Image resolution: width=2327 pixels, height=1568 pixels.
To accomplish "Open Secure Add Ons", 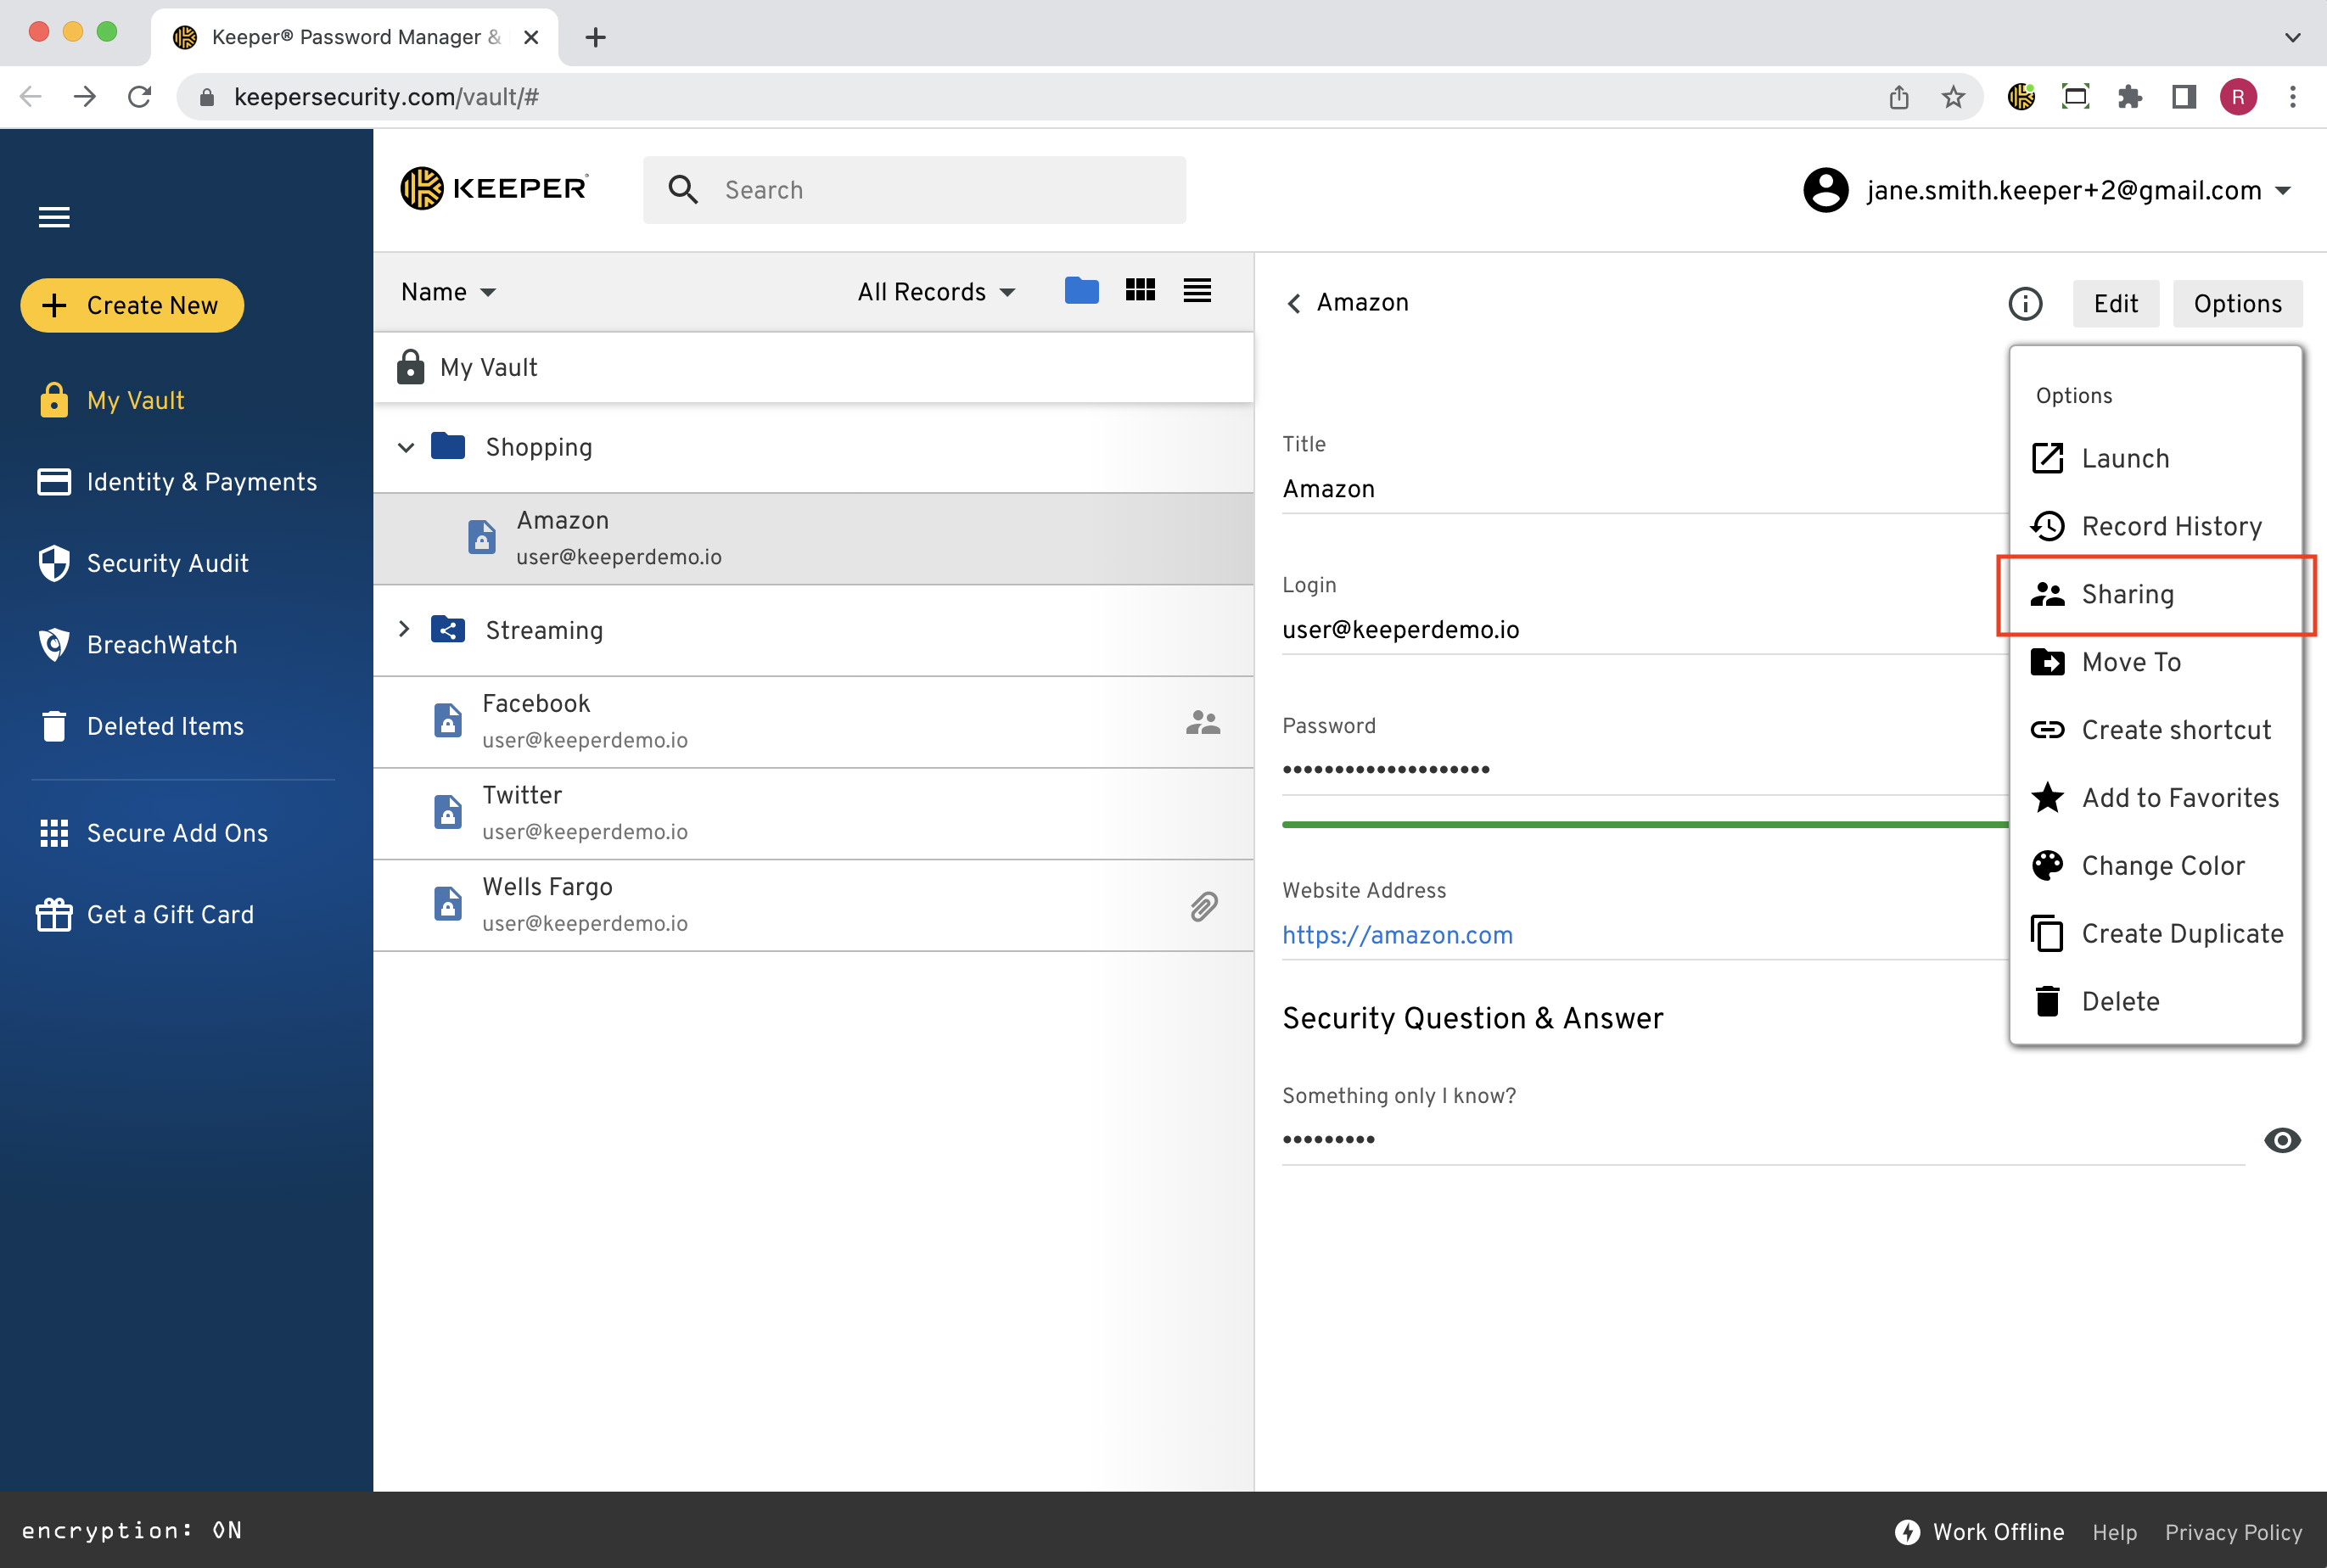I will (x=153, y=833).
